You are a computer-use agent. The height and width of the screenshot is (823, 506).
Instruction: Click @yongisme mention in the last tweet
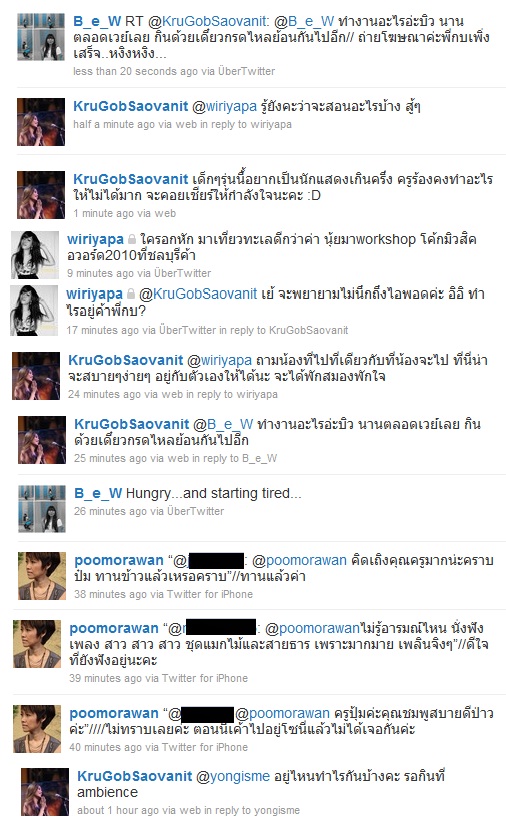point(233,777)
